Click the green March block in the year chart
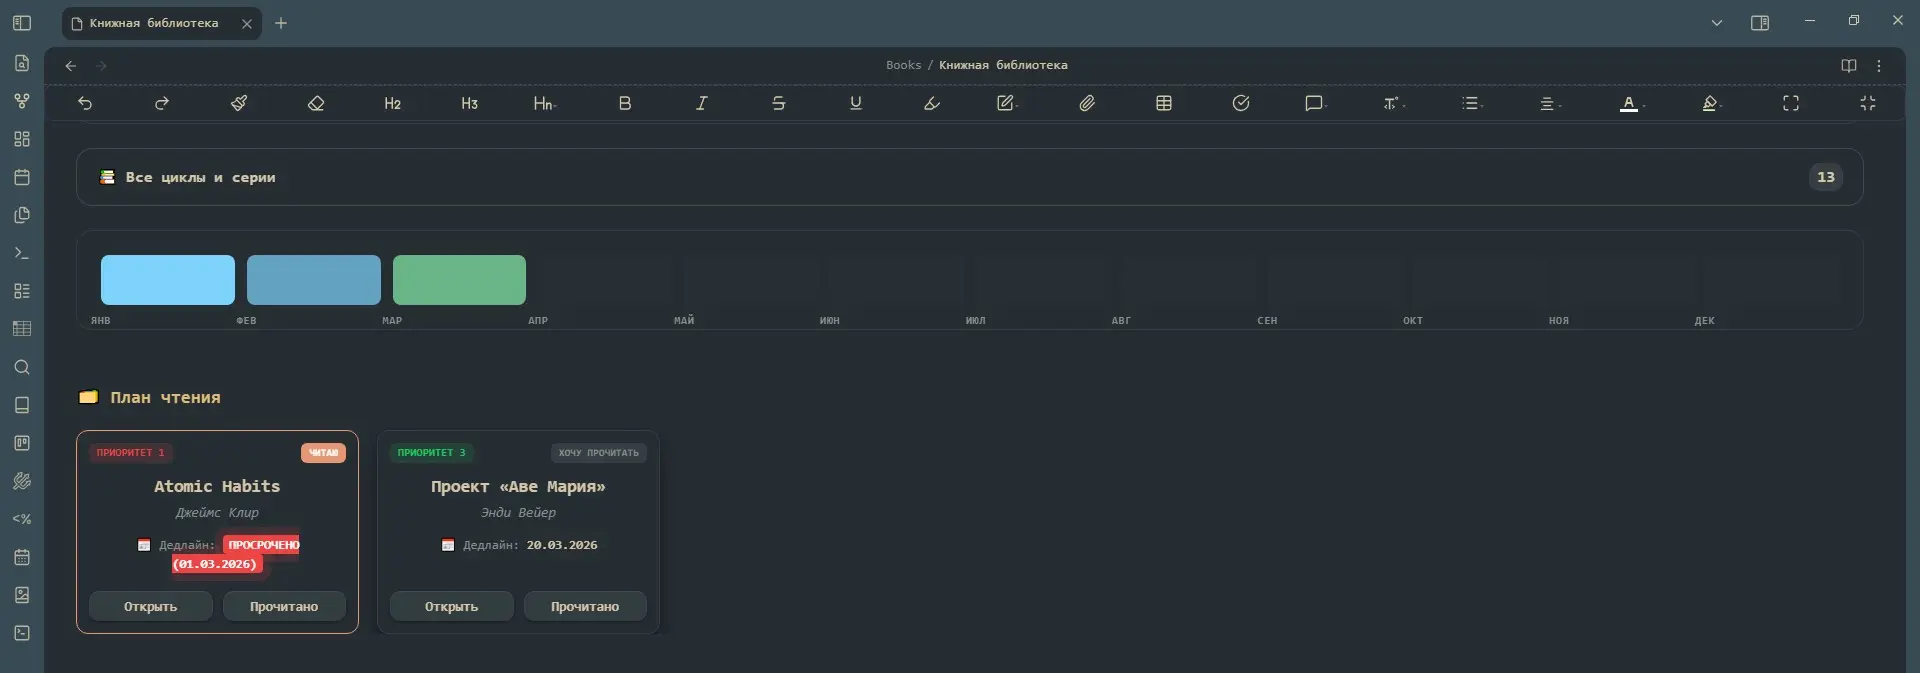1920x673 pixels. (459, 280)
